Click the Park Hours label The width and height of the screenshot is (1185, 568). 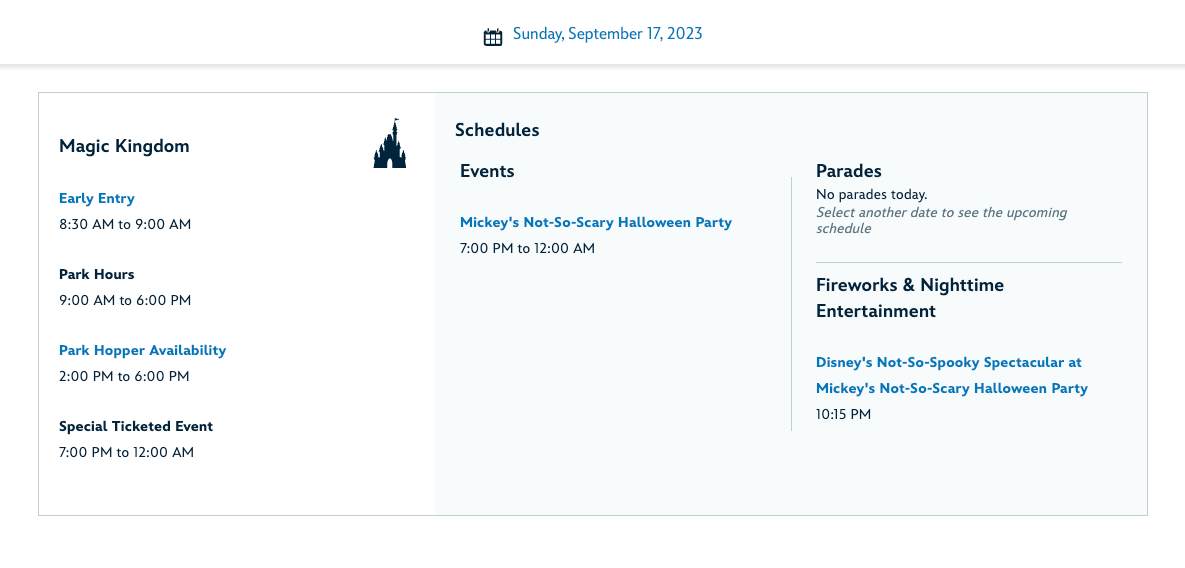96,274
